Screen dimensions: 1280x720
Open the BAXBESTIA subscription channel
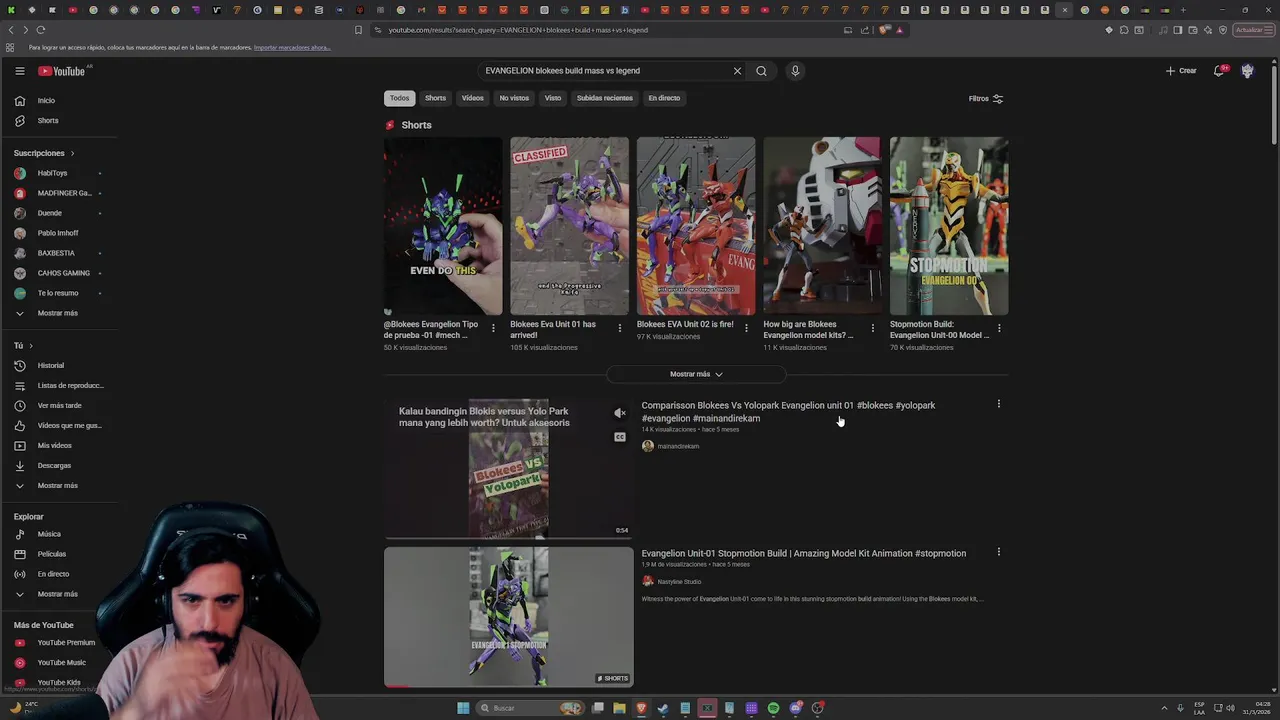(58, 253)
